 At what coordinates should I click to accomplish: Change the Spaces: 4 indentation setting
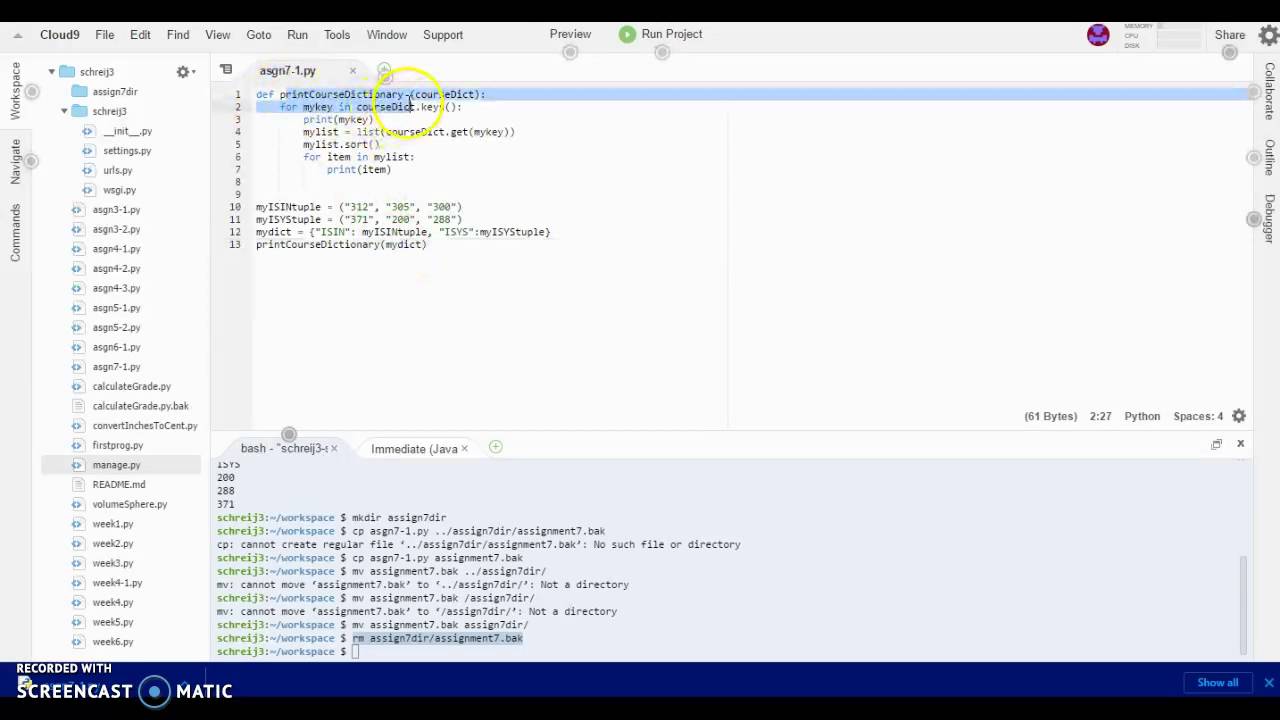(x=1198, y=416)
